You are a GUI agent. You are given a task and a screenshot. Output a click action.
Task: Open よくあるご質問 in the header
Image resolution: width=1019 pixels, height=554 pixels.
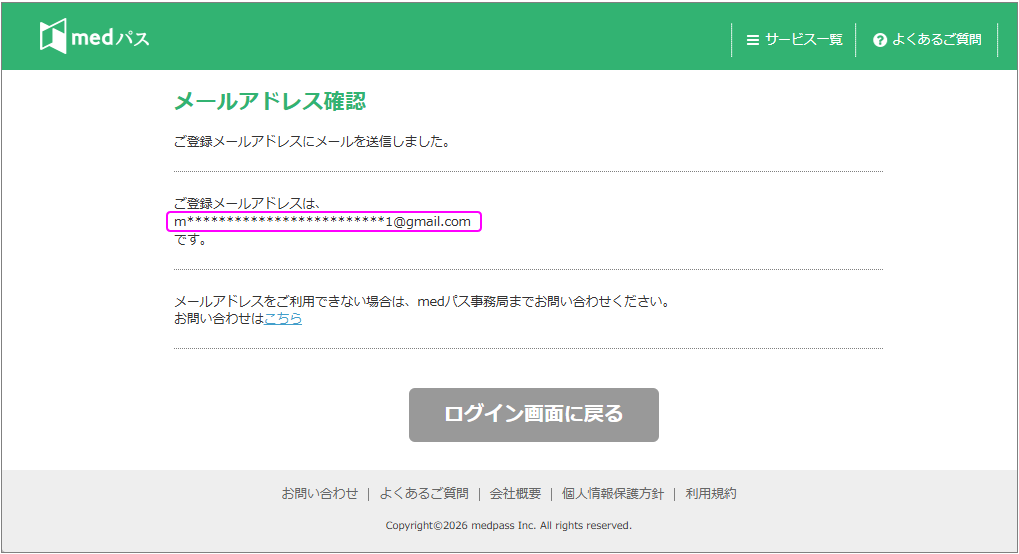pyautogui.click(x=936, y=40)
